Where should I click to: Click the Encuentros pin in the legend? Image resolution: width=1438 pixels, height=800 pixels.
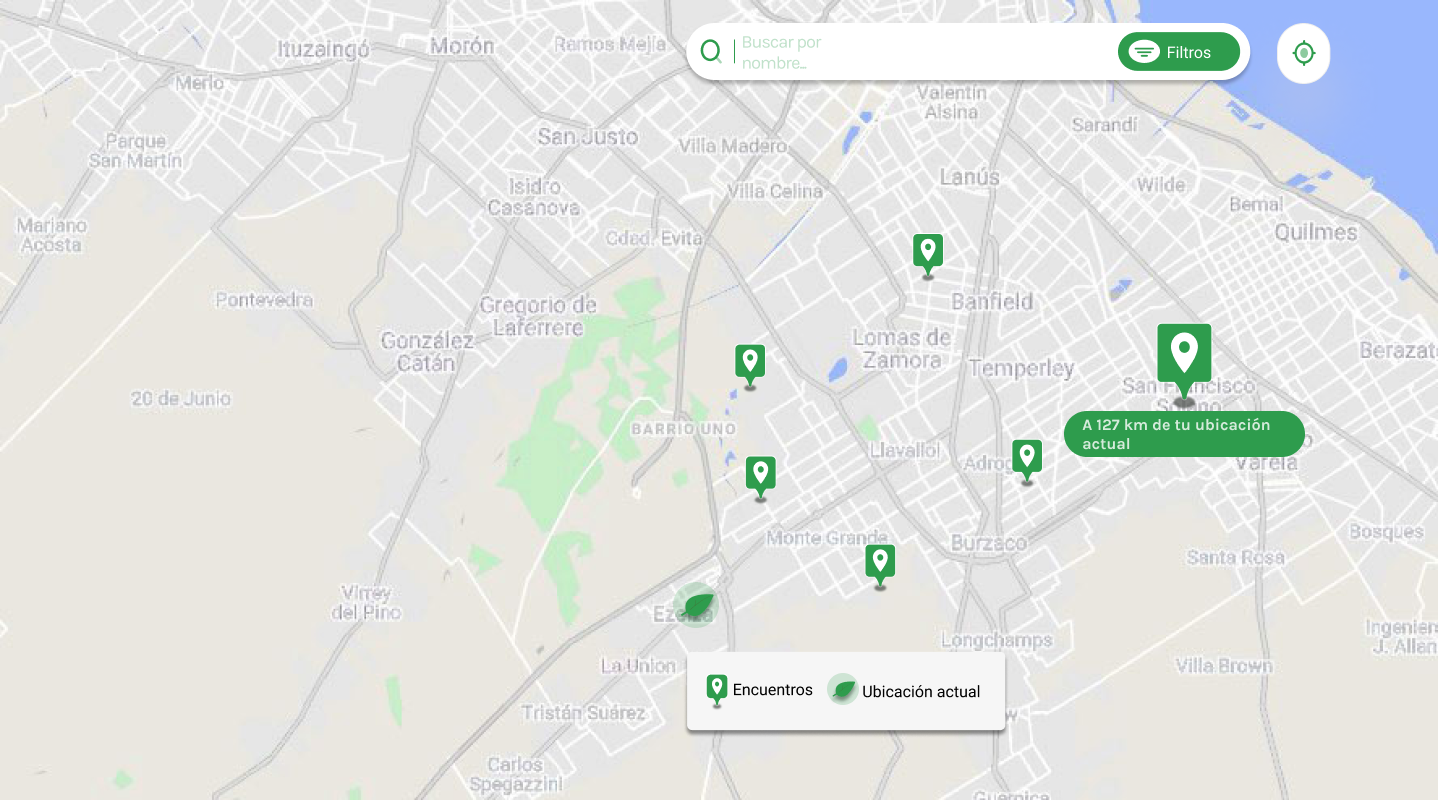click(716, 689)
